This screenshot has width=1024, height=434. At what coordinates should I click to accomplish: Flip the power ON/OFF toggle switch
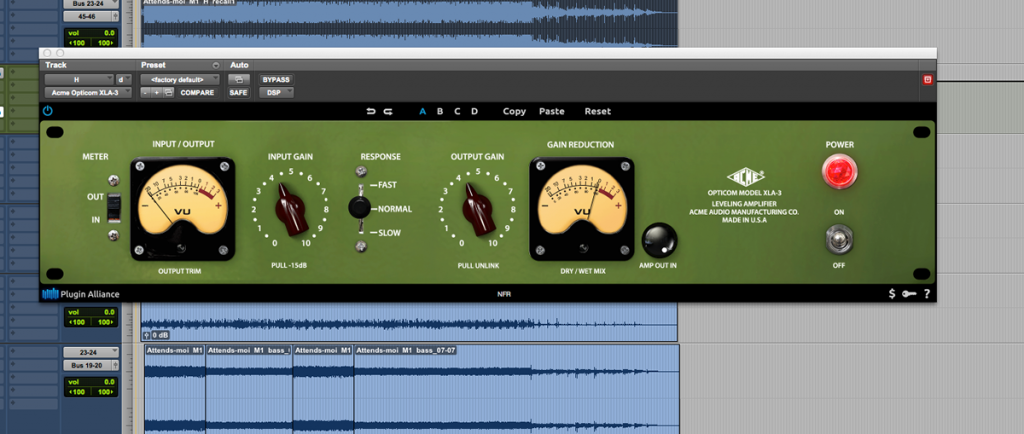[x=839, y=238]
